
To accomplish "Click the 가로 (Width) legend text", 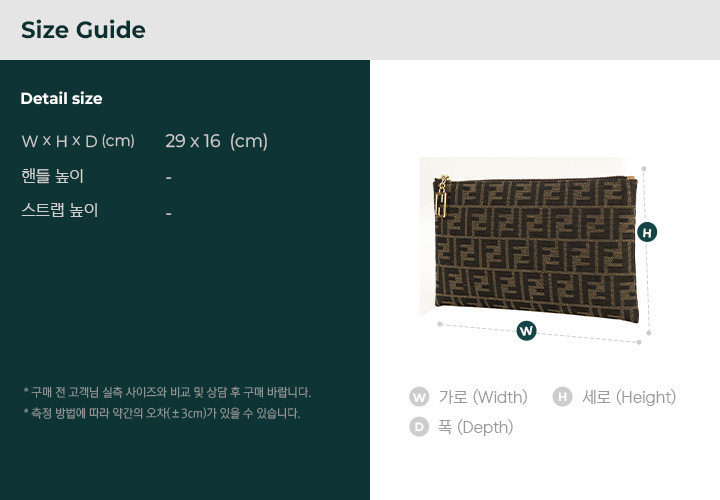I will click(483, 397).
